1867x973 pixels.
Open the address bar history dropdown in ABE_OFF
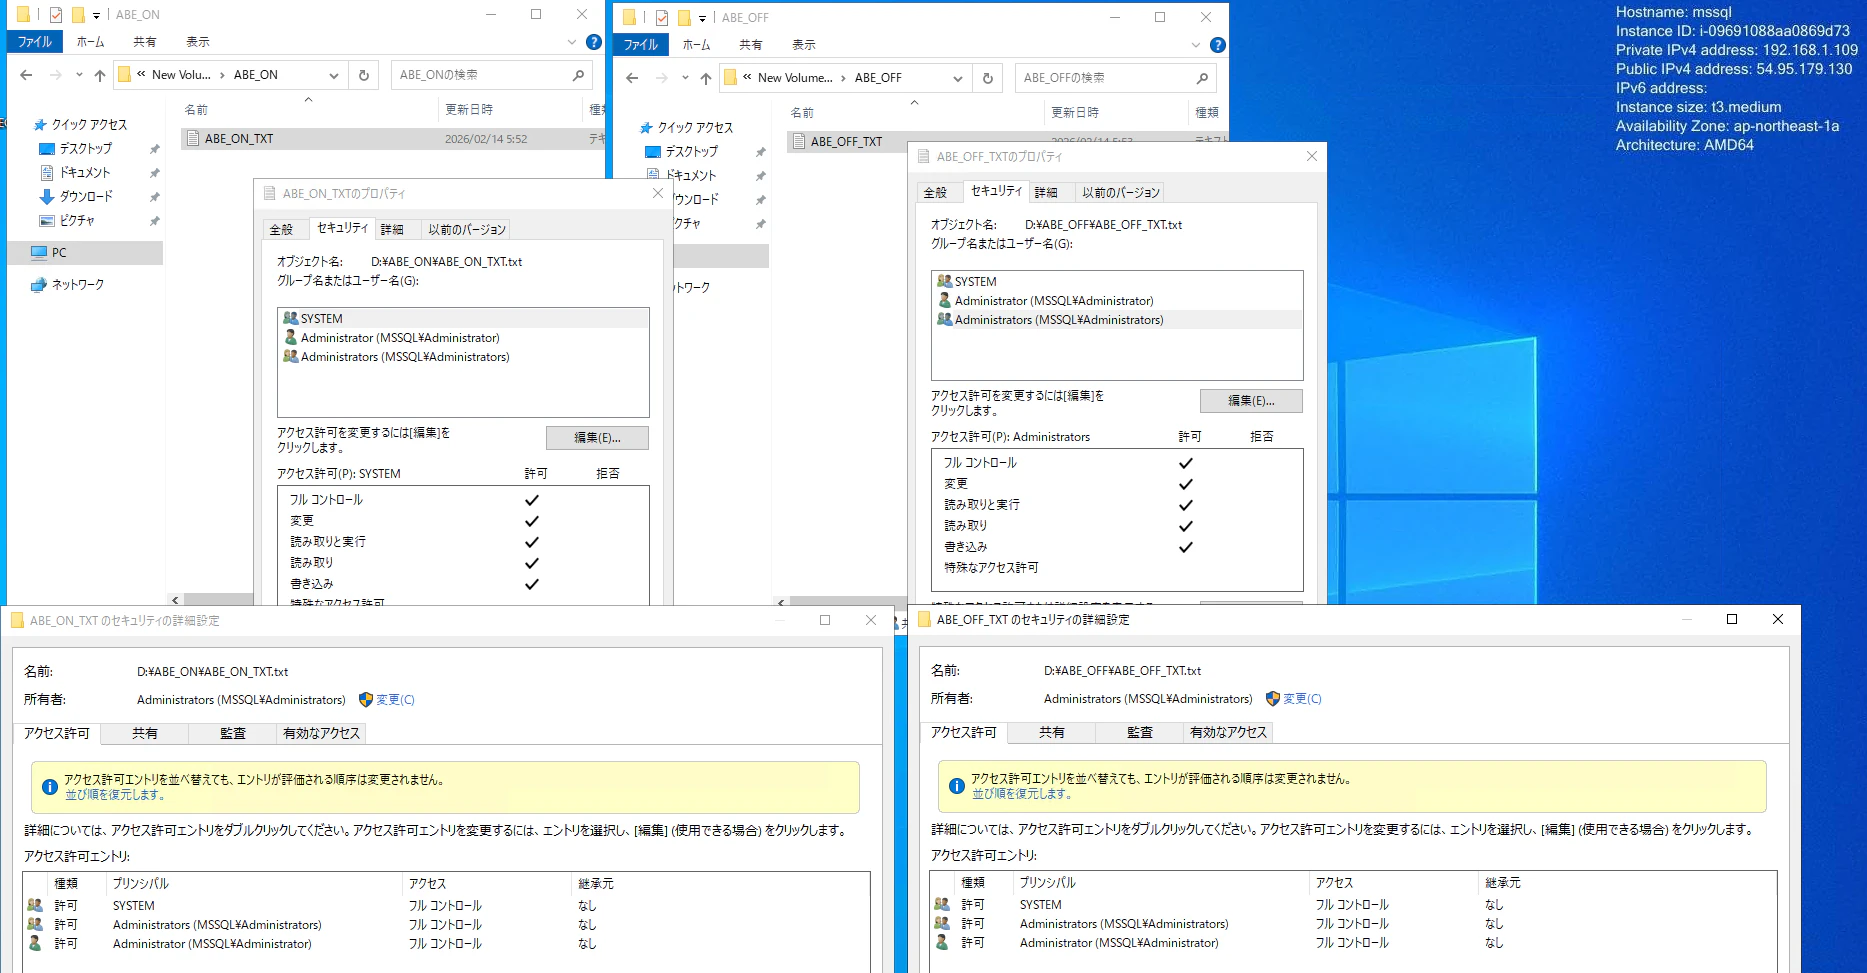(x=958, y=78)
